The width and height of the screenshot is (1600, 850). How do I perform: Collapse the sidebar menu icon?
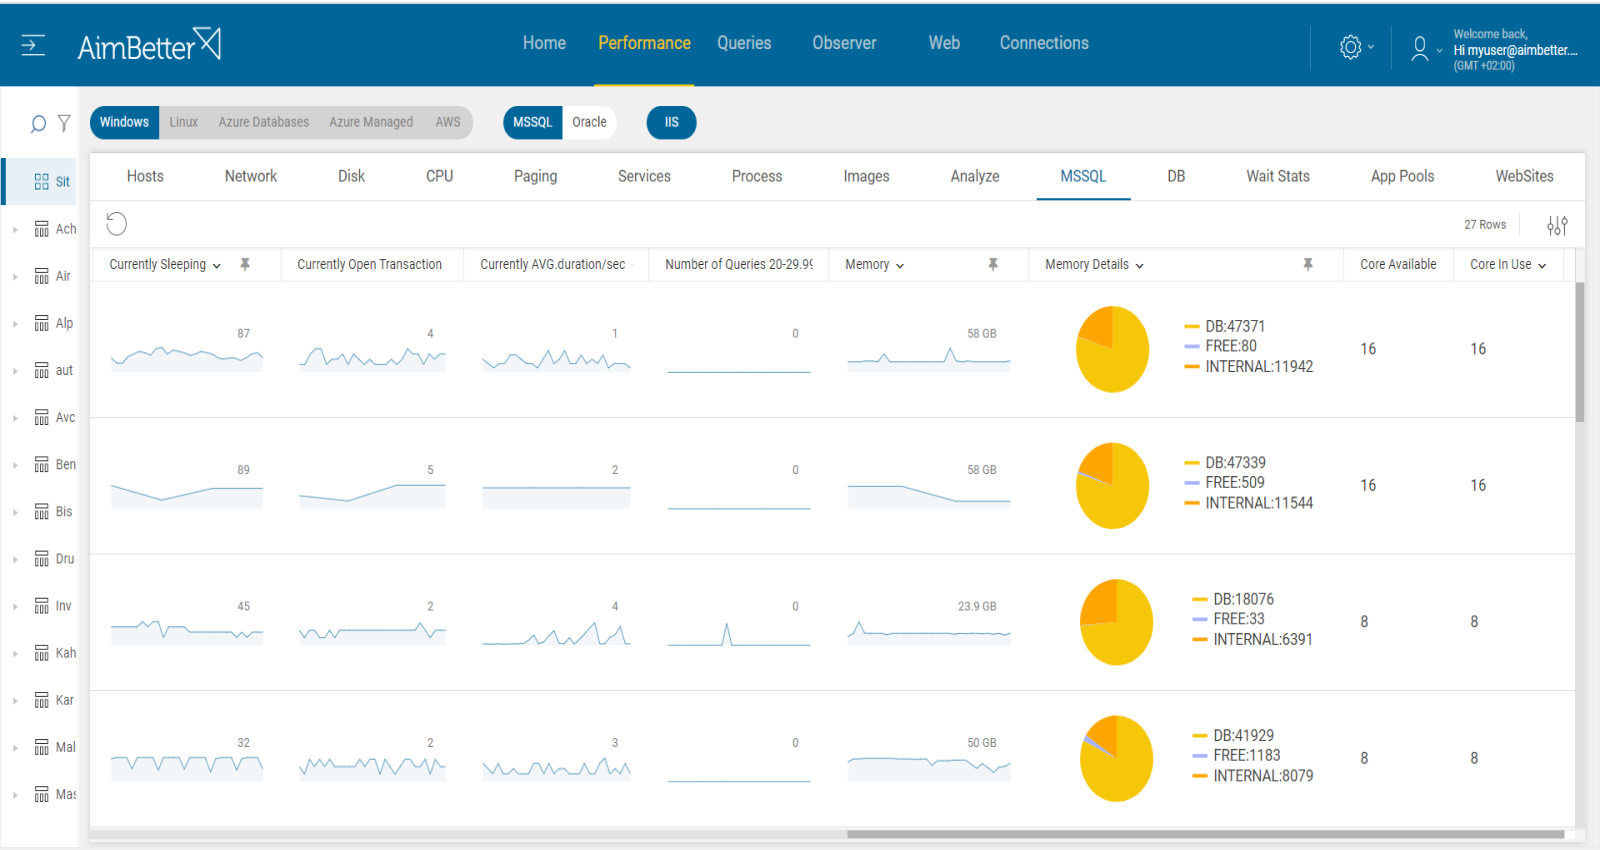pyautogui.click(x=33, y=45)
